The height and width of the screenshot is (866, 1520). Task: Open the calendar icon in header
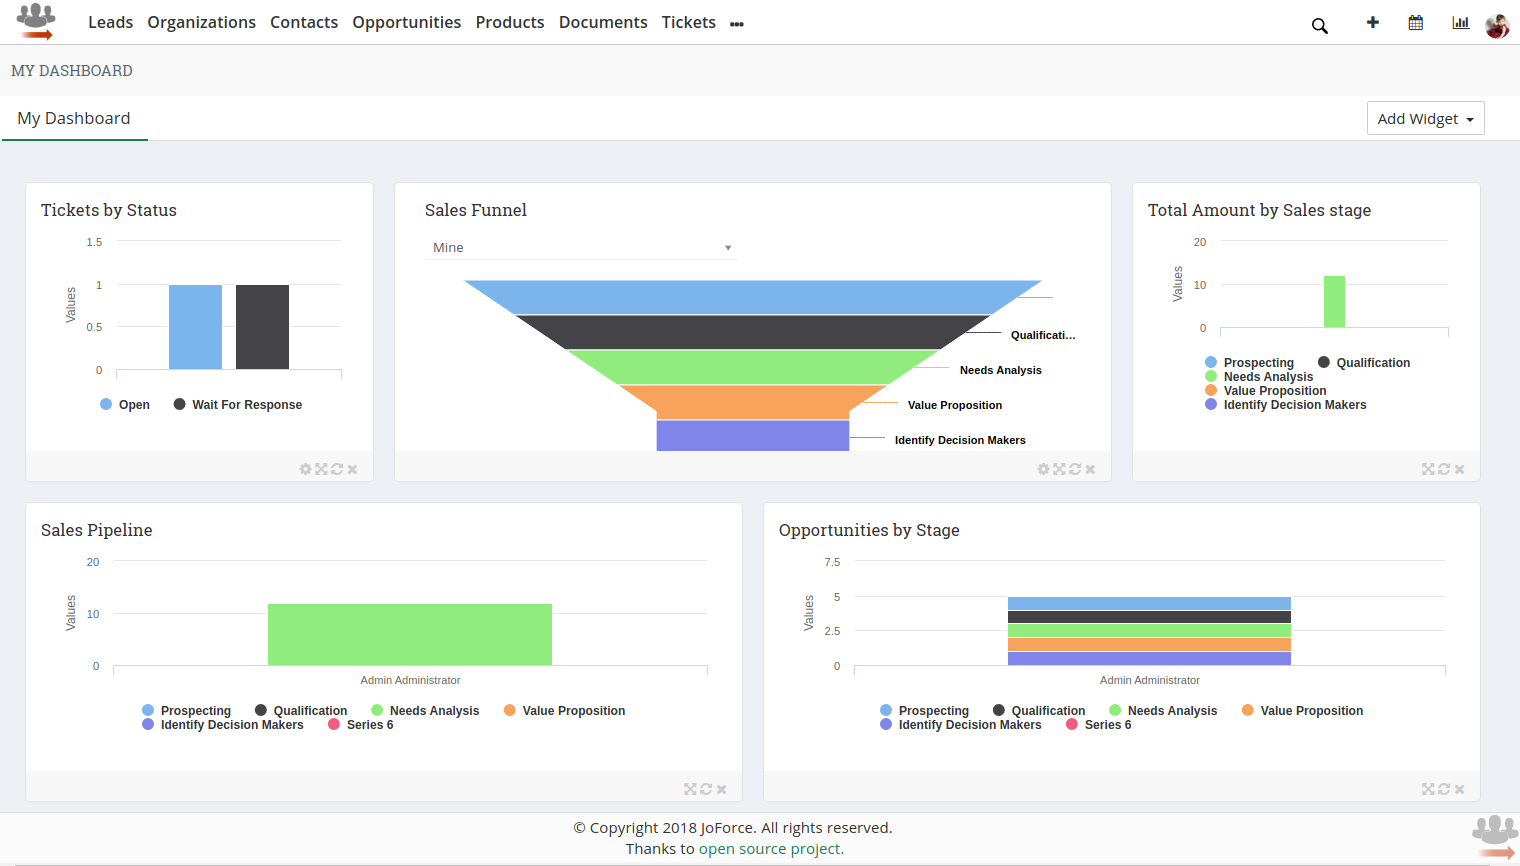pyautogui.click(x=1415, y=22)
